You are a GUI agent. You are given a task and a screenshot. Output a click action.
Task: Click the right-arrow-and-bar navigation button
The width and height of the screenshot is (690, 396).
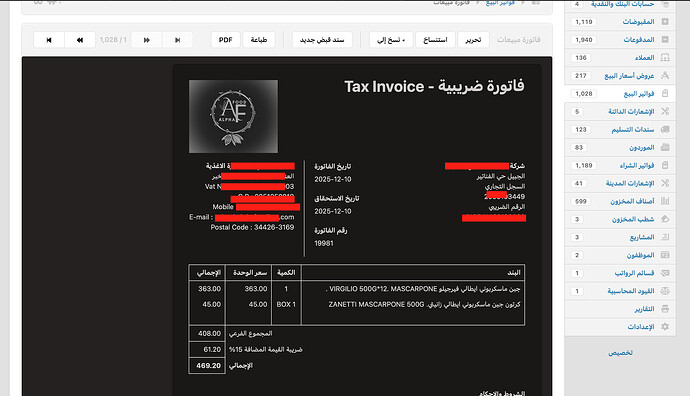(x=177, y=40)
